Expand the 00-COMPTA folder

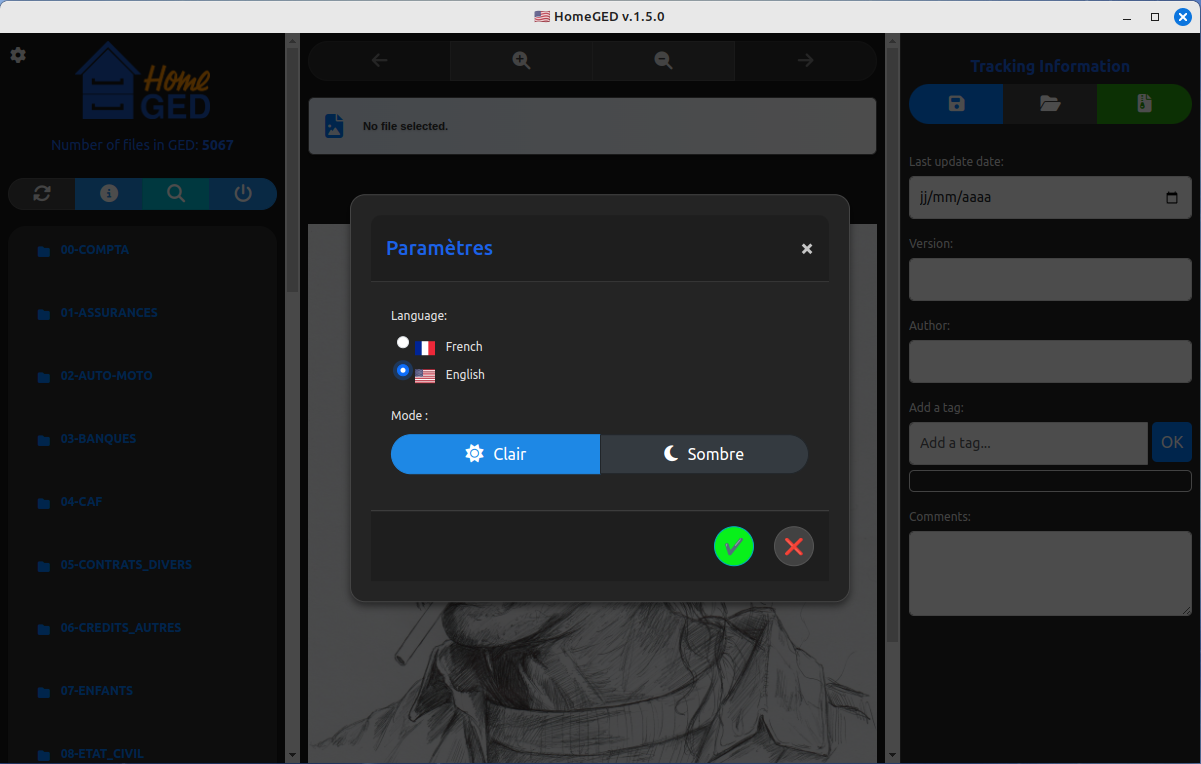point(95,250)
